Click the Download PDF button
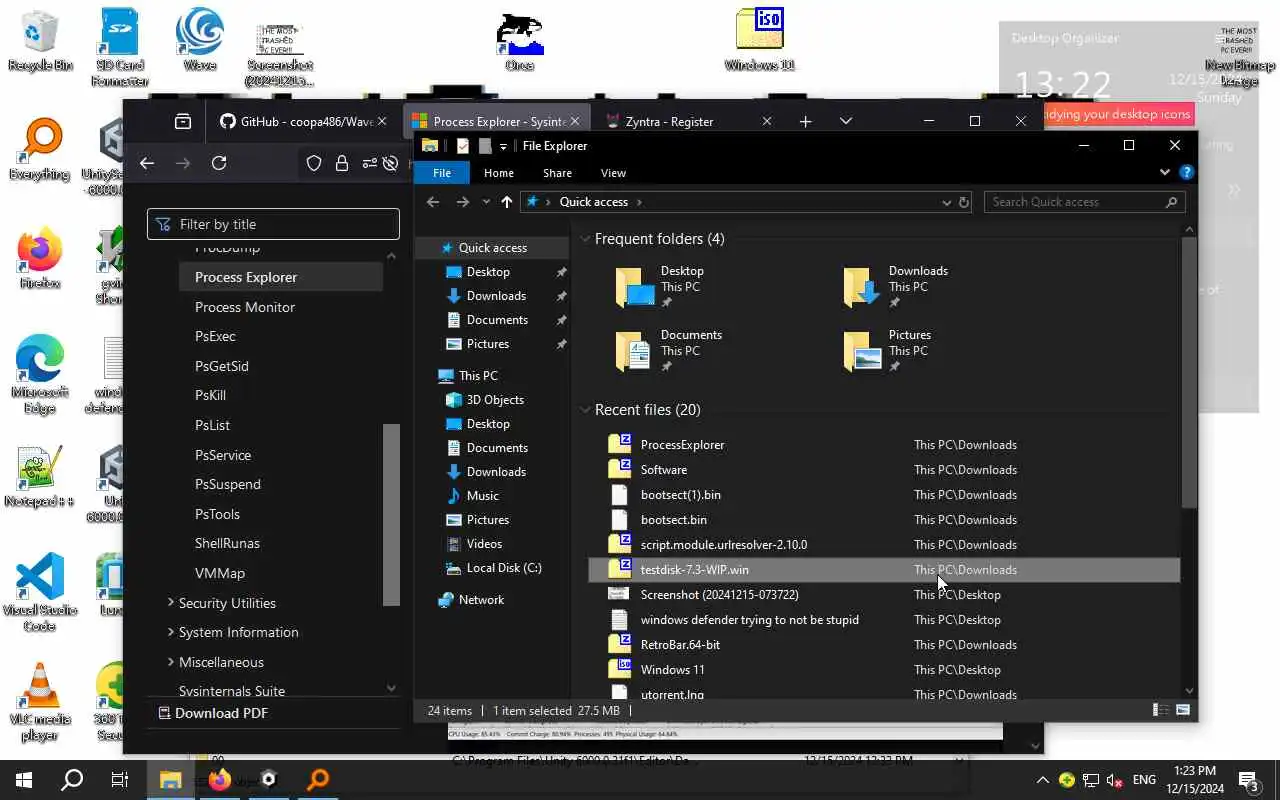The height and width of the screenshot is (800, 1280). 213,713
